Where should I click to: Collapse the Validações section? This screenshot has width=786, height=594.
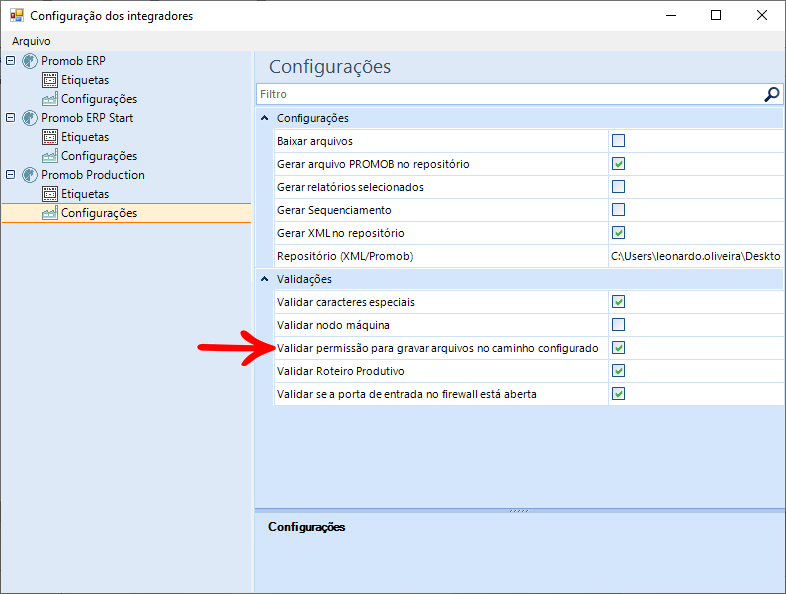coord(264,279)
